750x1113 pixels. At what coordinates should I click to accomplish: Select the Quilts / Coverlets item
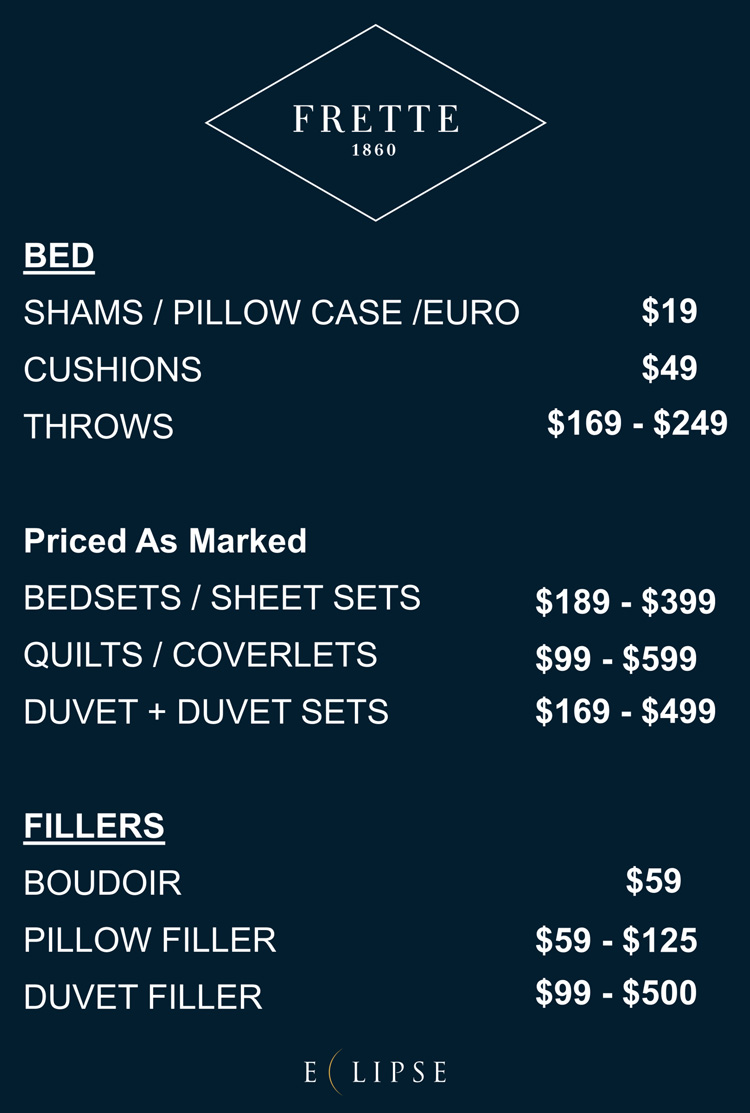(200, 655)
